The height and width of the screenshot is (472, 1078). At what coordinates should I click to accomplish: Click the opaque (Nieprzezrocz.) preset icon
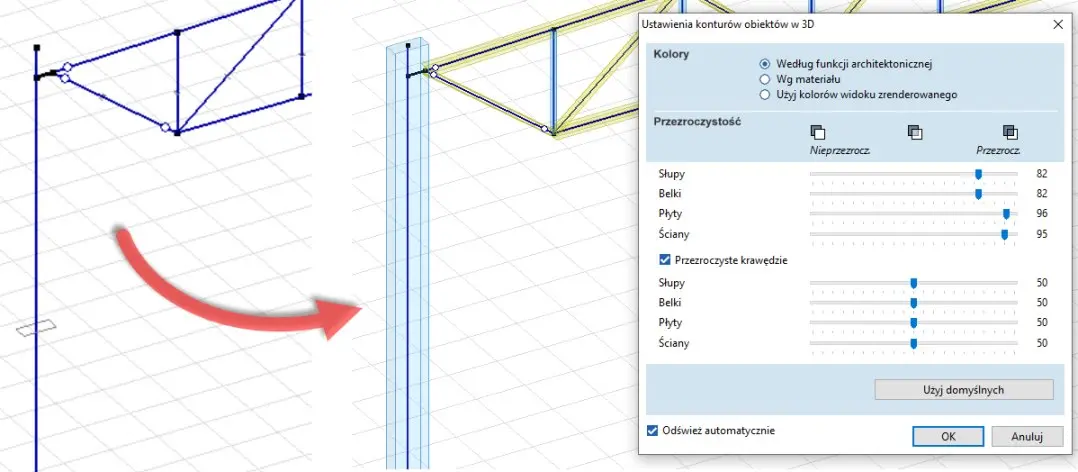(817, 132)
